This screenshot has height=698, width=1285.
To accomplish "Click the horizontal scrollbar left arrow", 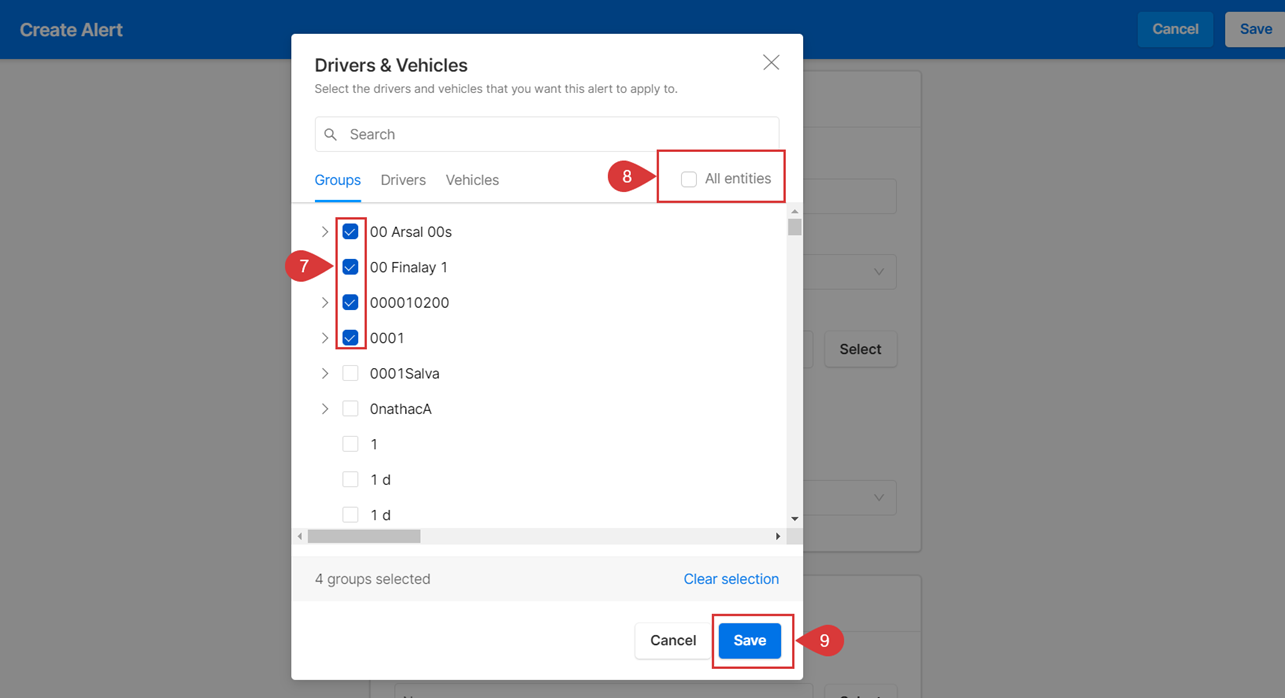I will click(x=300, y=537).
